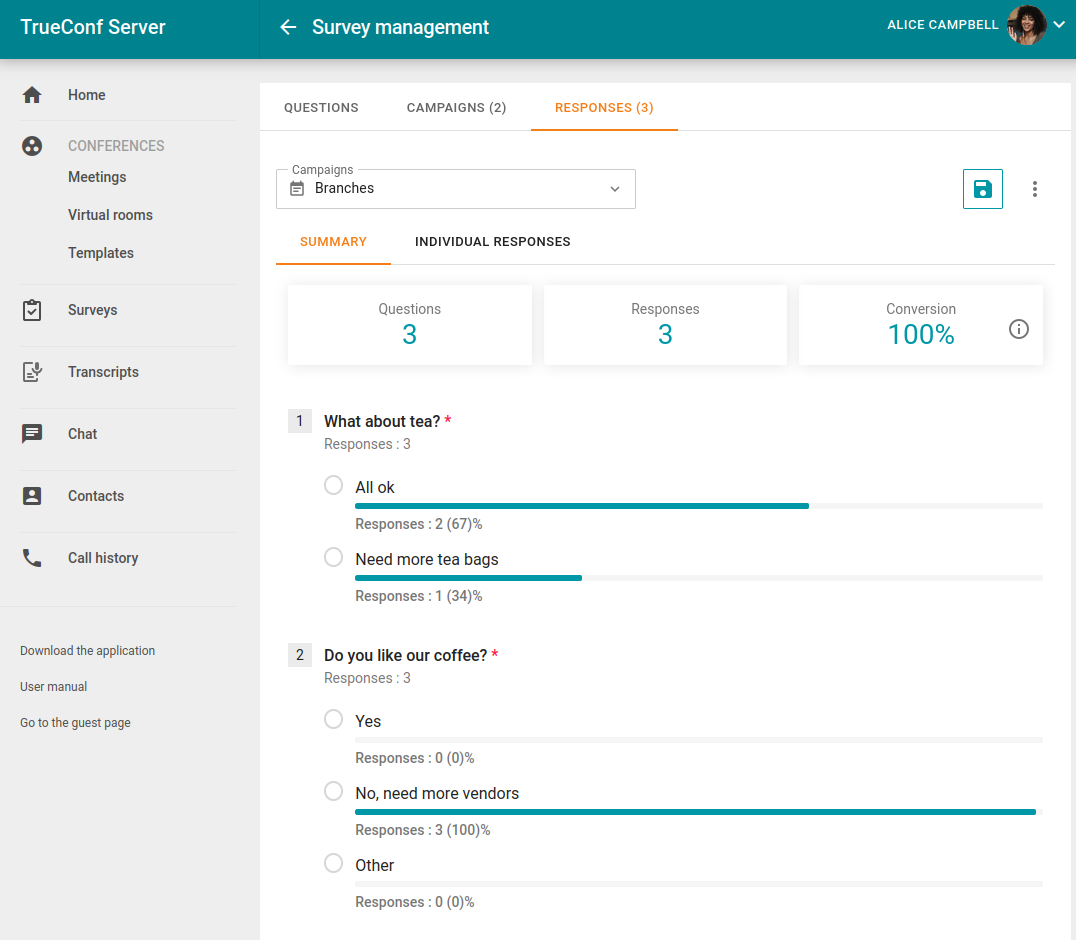Screen dimensions: 1076x940
Task: Open the User manual link
Action: 54,687
